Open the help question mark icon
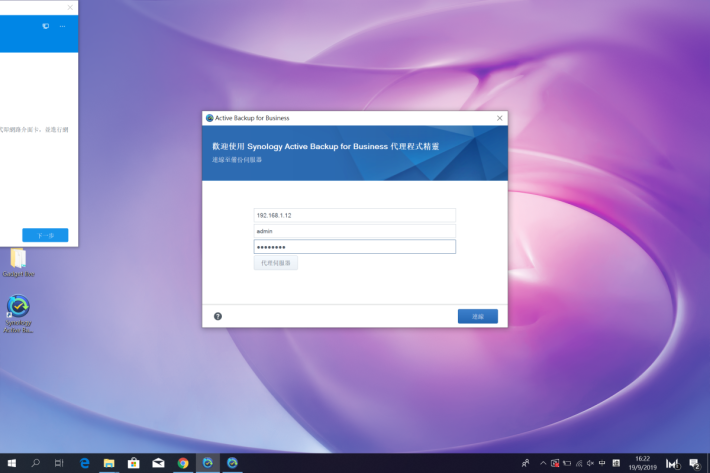This screenshot has height=473, width=710. [x=218, y=316]
